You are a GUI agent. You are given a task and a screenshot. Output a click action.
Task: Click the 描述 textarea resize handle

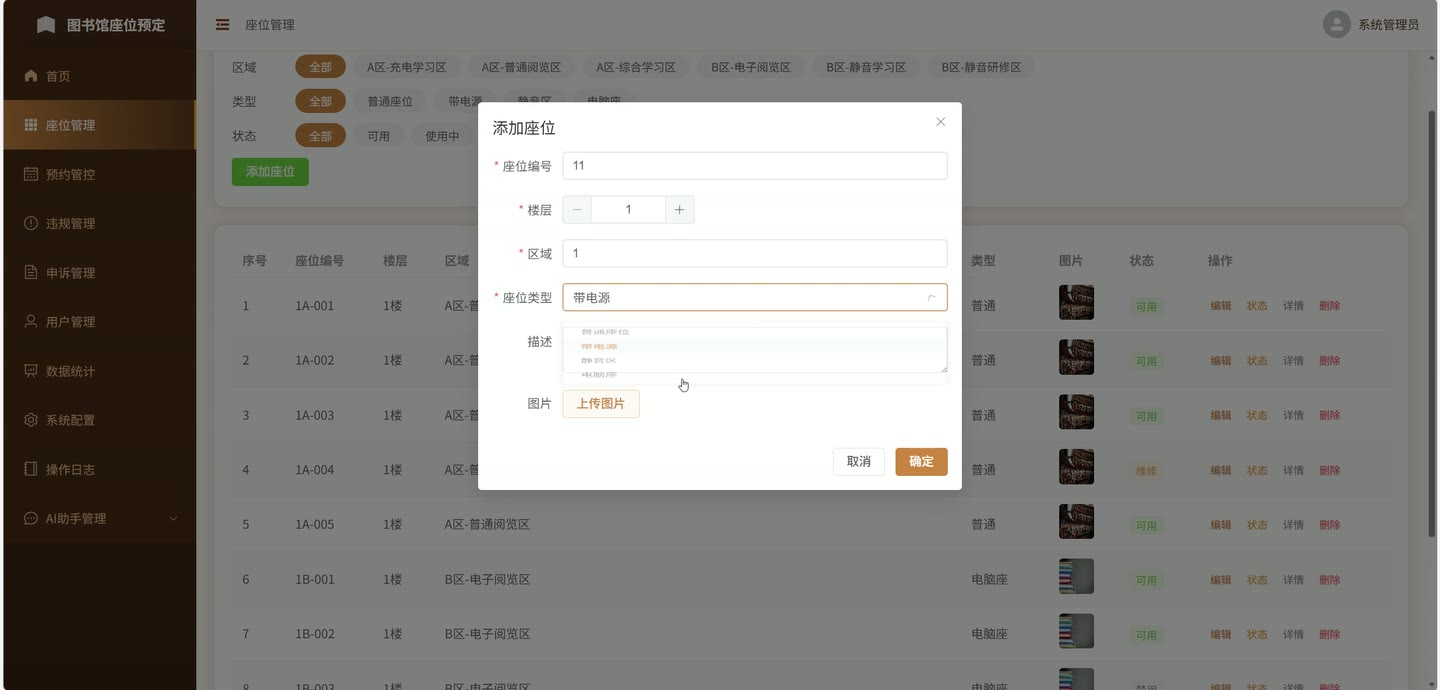click(x=943, y=368)
